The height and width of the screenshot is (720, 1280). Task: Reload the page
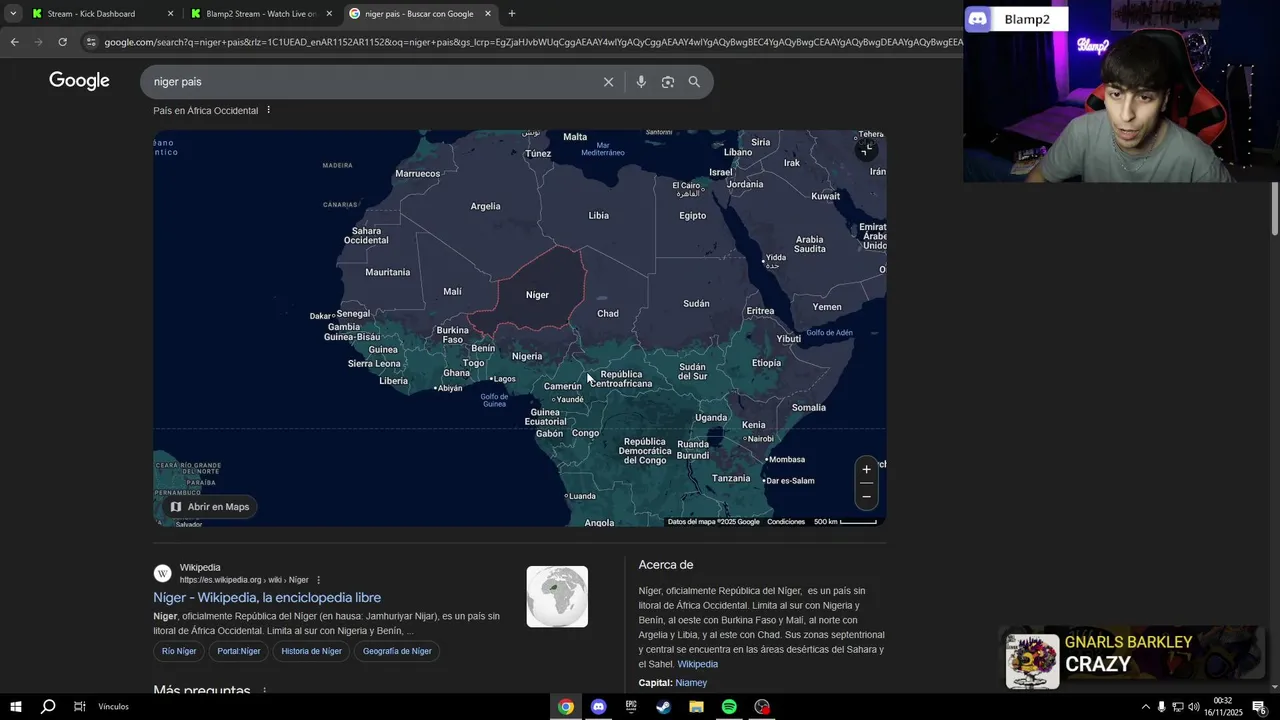tap(62, 42)
